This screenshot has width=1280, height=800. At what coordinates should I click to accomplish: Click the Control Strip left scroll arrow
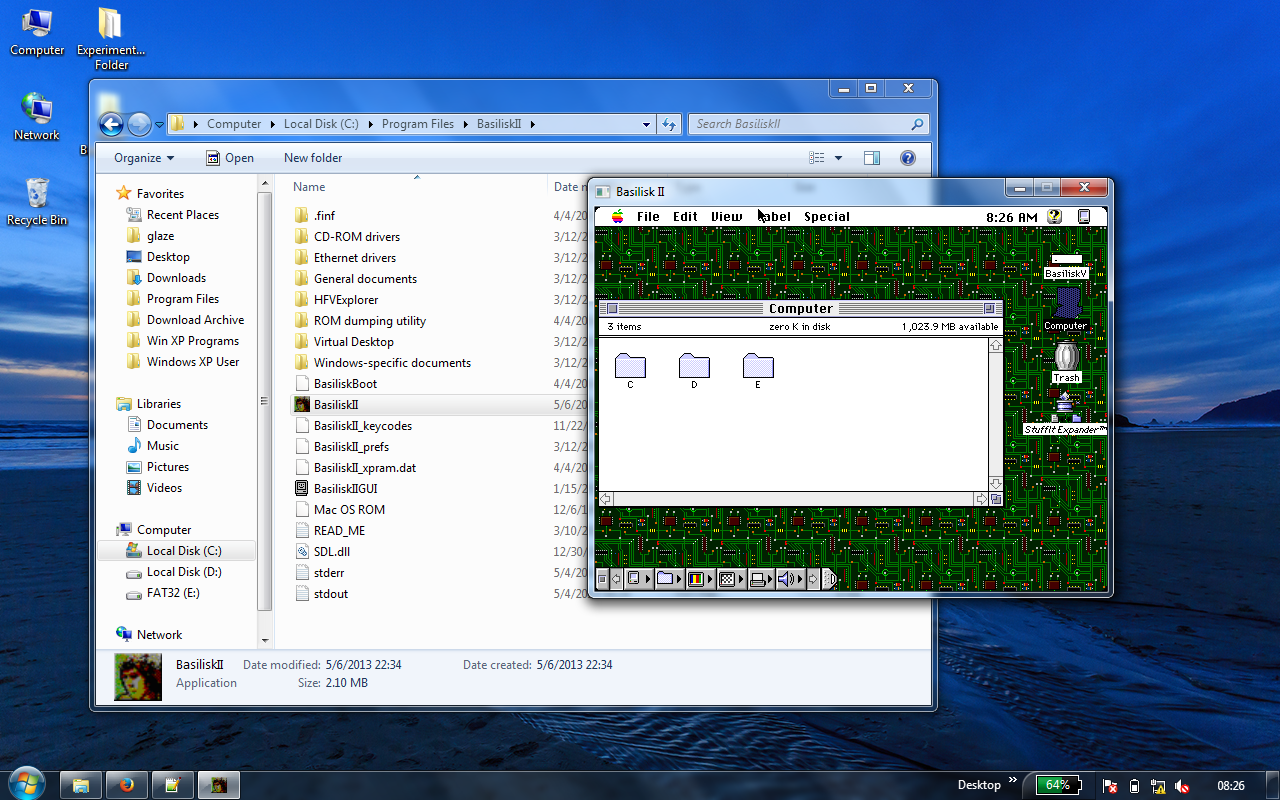pos(617,579)
